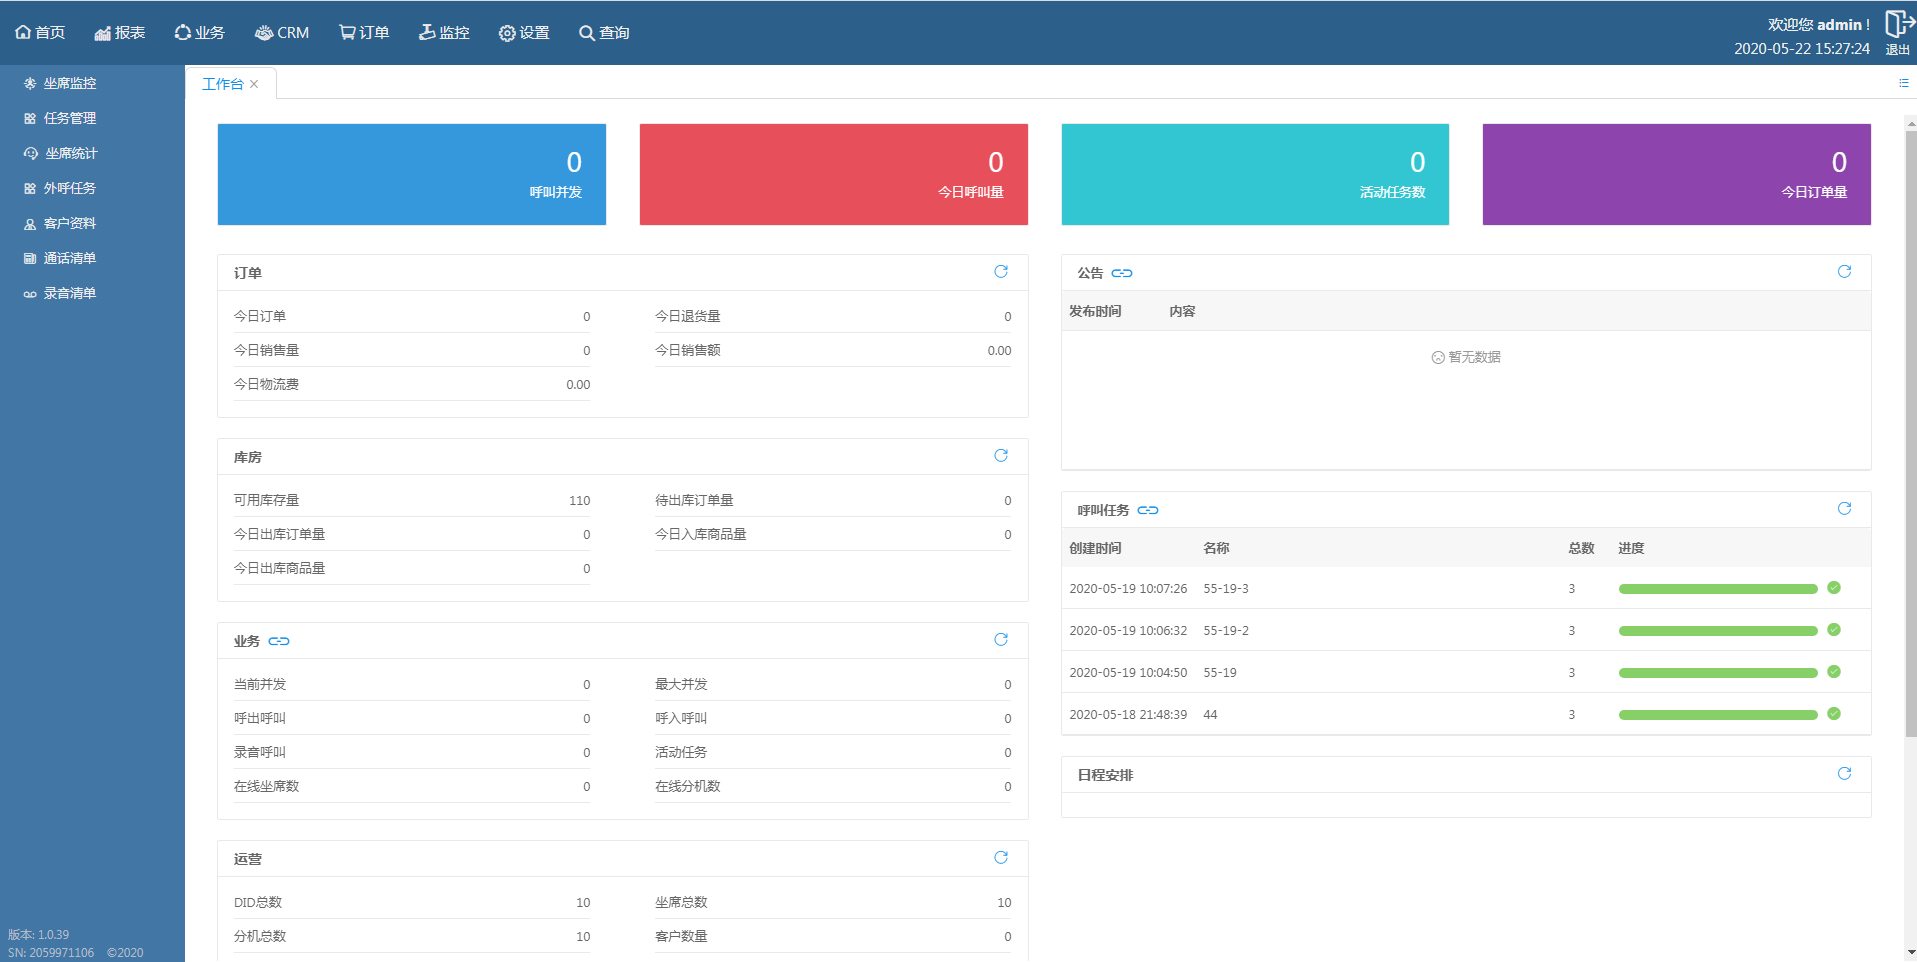The height and width of the screenshot is (962, 1917).
Task: Refresh the 公告 announcements panel
Action: [1844, 272]
